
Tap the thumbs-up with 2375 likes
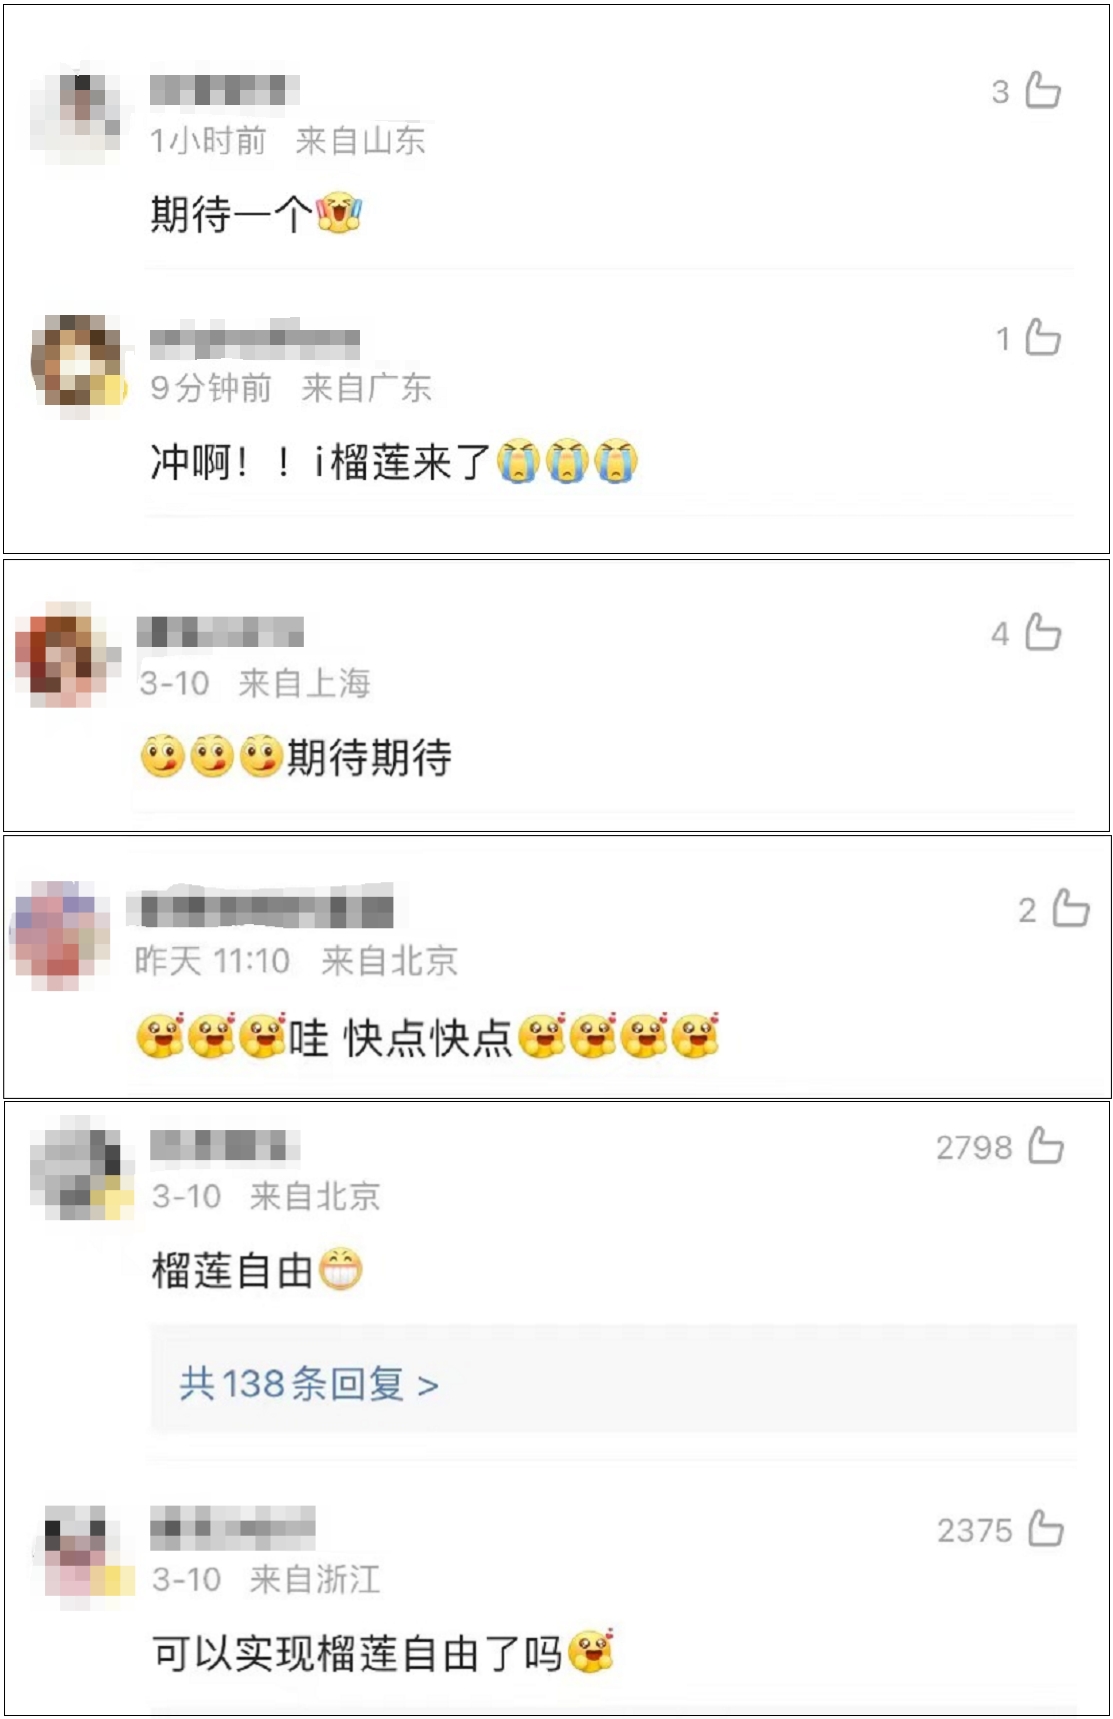tap(1046, 1528)
